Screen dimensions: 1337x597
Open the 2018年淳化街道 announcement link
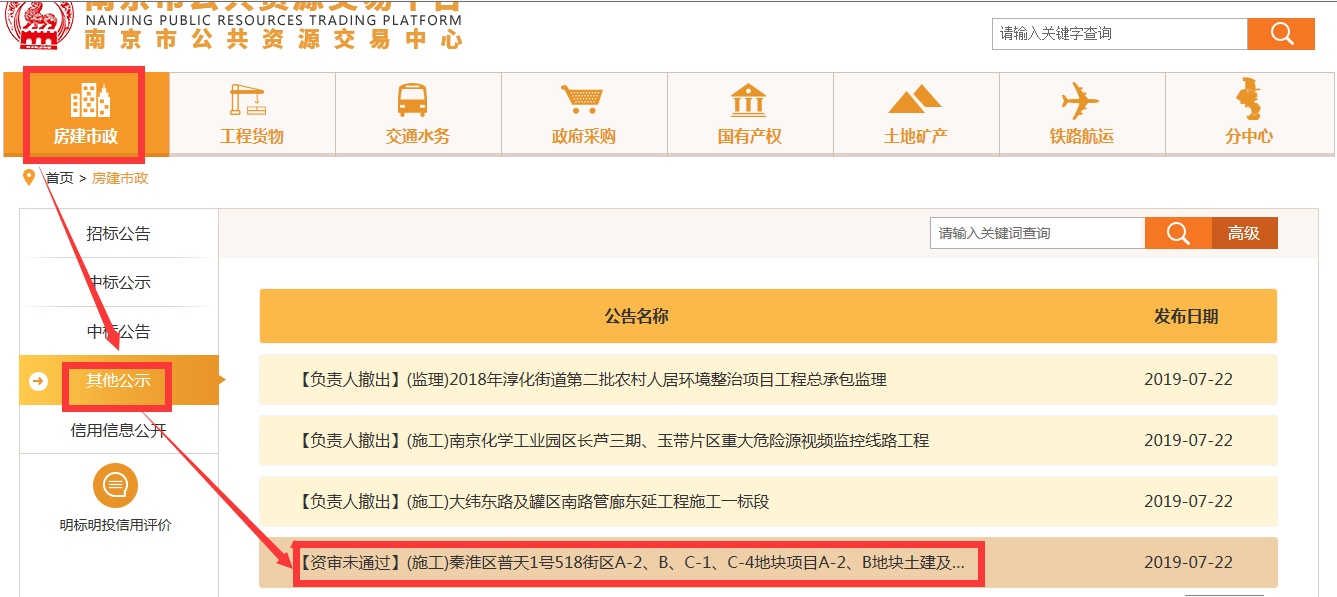click(x=592, y=380)
